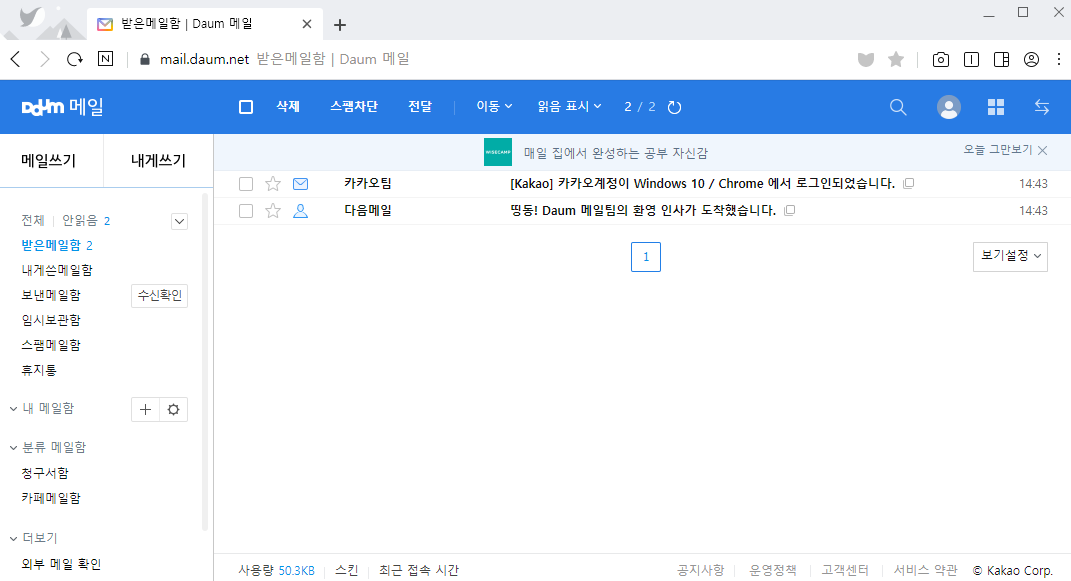1071x581 pixels.
Task: Open the user profile avatar icon
Action: (949, 107)
